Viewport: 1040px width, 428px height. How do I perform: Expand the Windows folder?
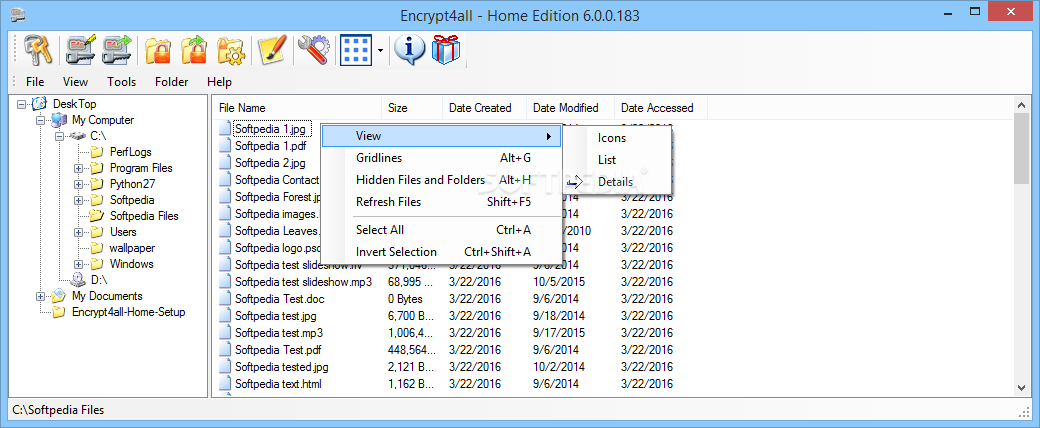(x=78, y=264)
